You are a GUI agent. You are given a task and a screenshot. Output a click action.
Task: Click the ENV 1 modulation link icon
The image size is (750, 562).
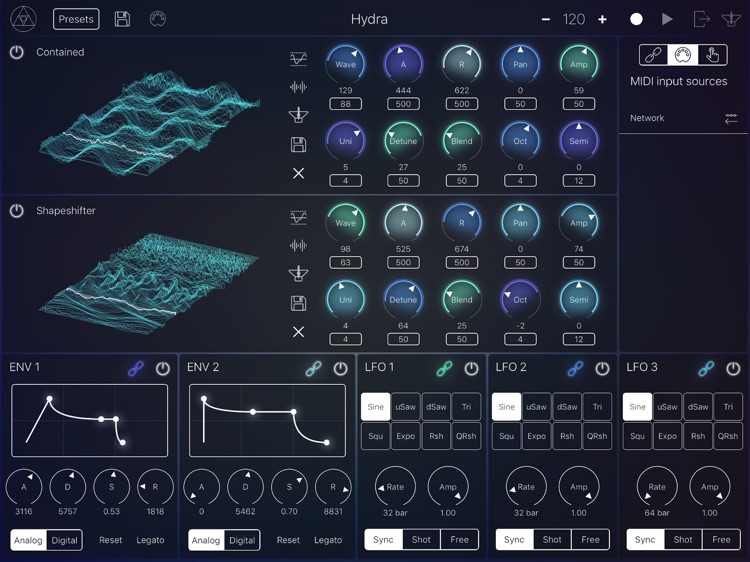136,368
